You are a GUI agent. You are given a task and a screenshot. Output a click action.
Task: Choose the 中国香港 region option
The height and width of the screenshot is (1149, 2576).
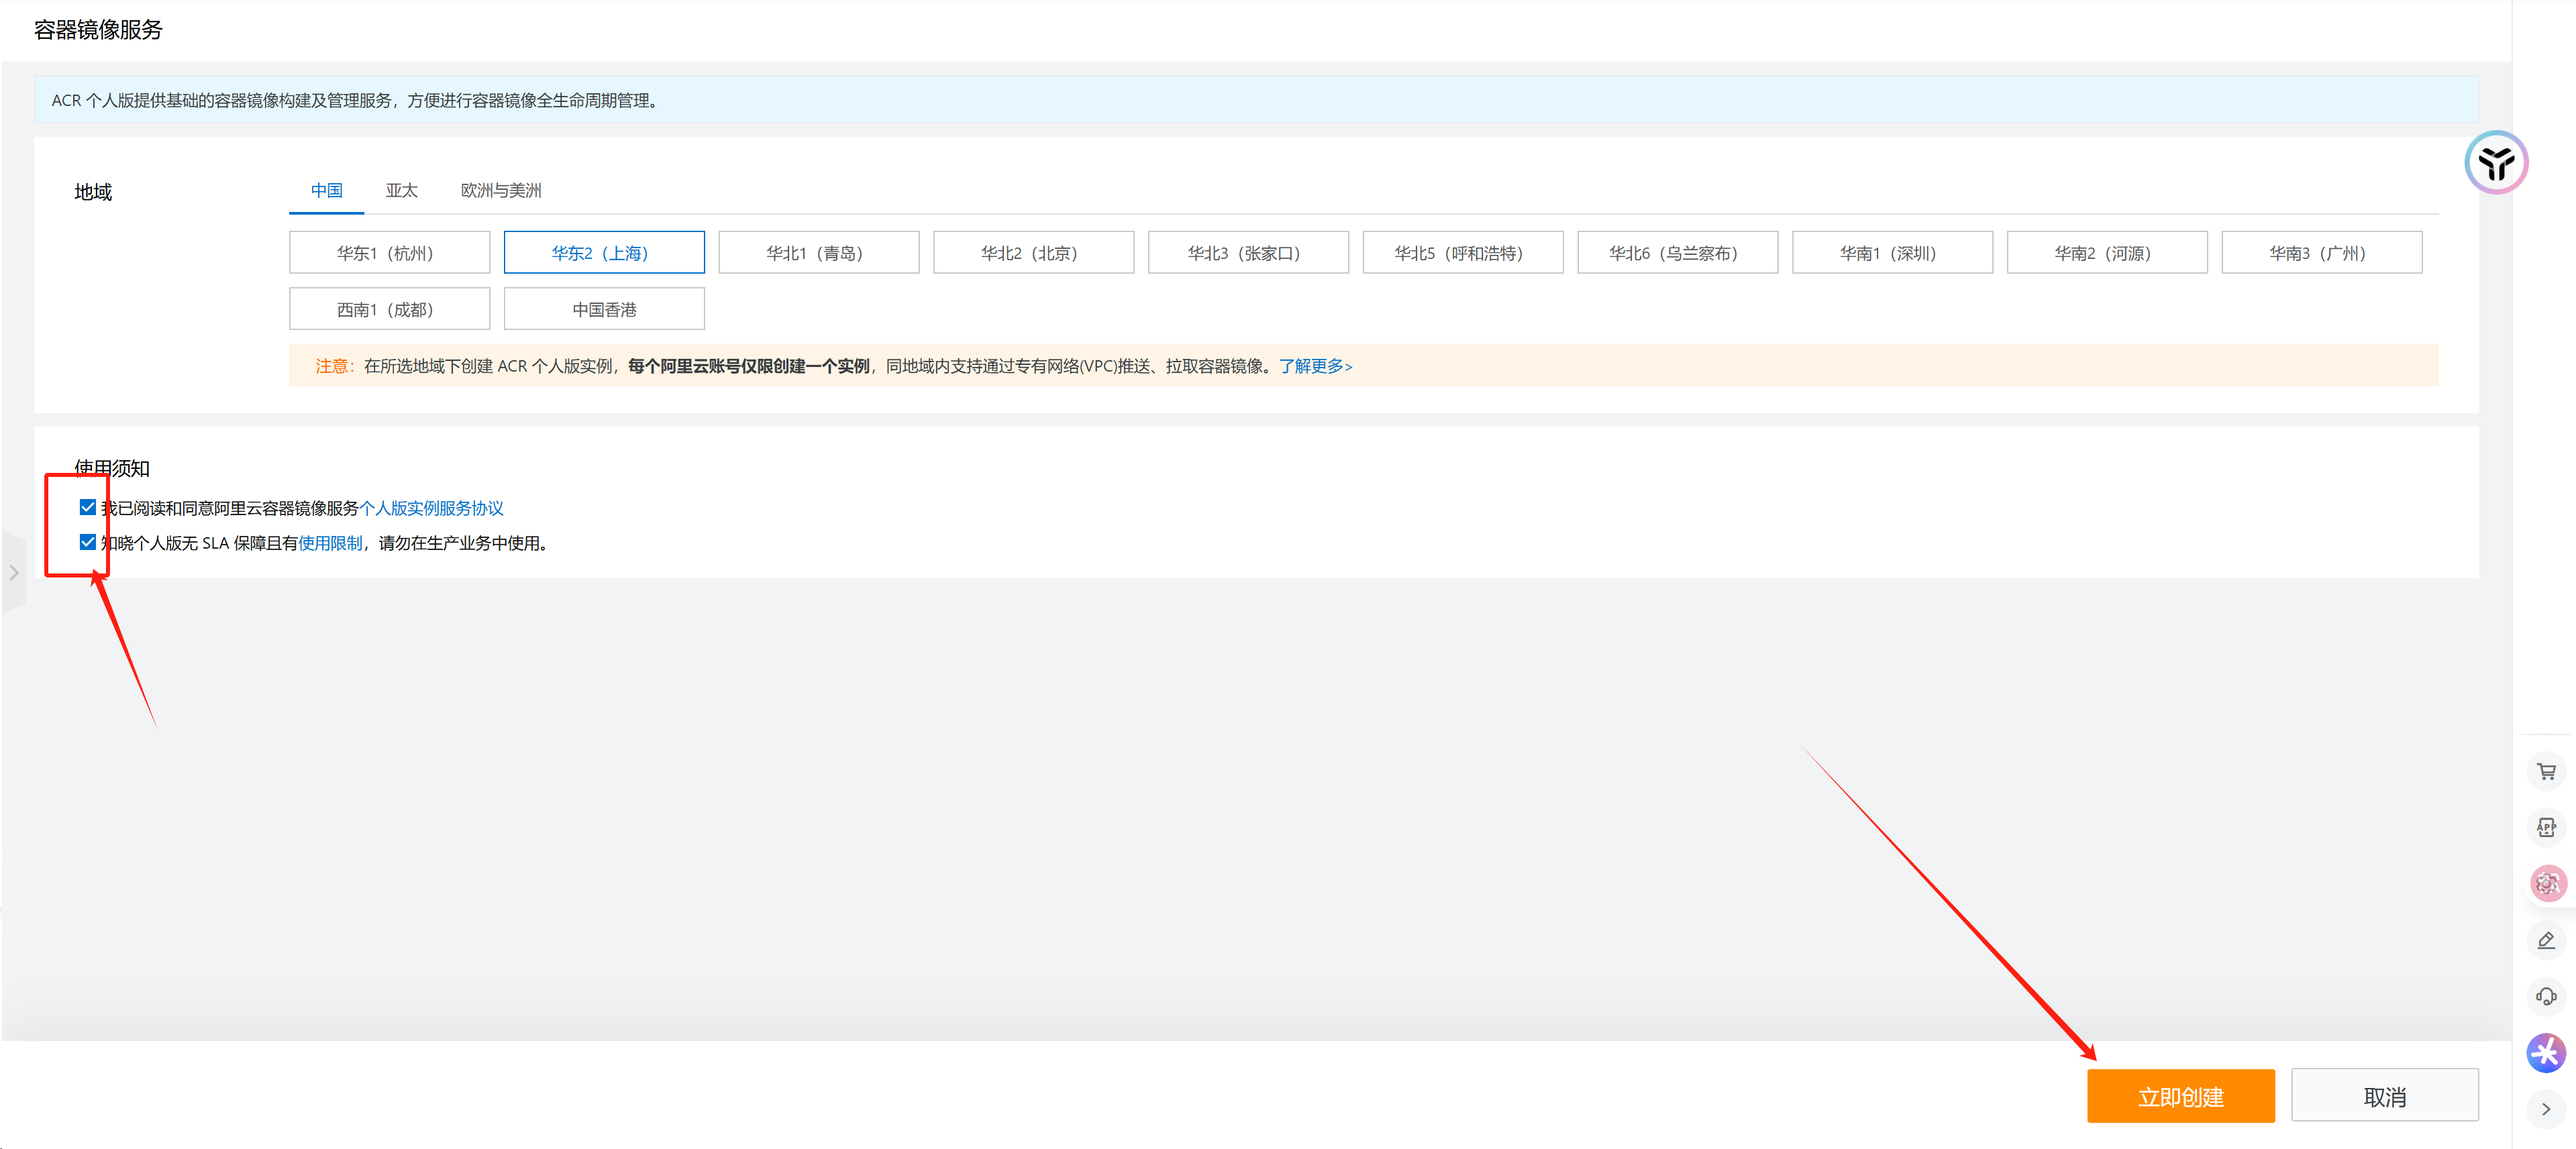pos(604,310)
